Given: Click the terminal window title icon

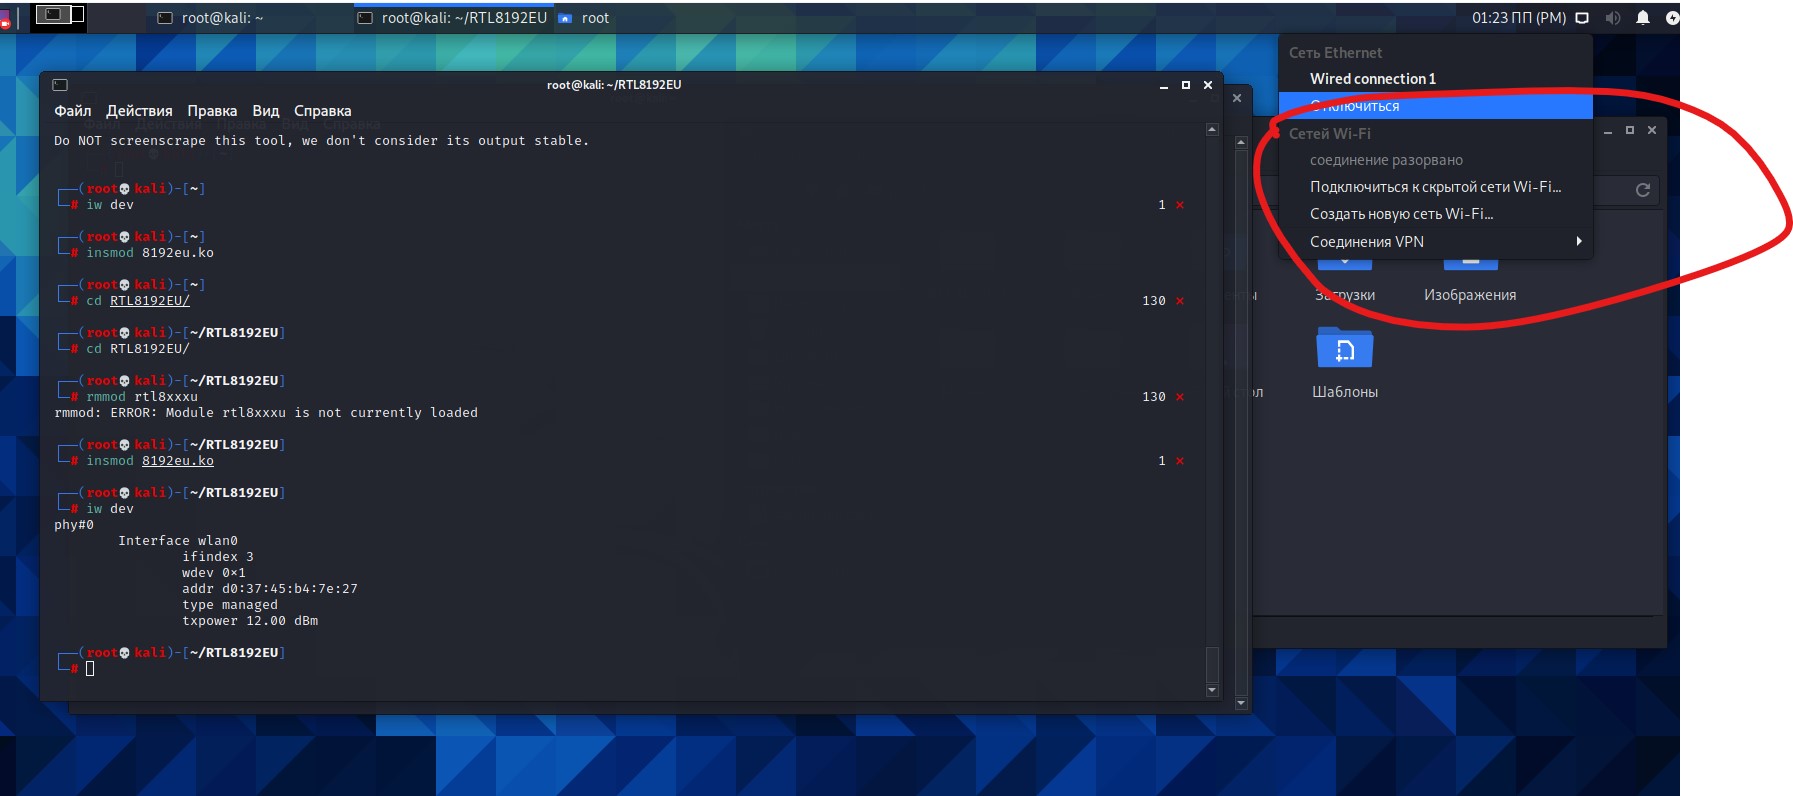Looking at the screenshot, I should tap(60, 85).
